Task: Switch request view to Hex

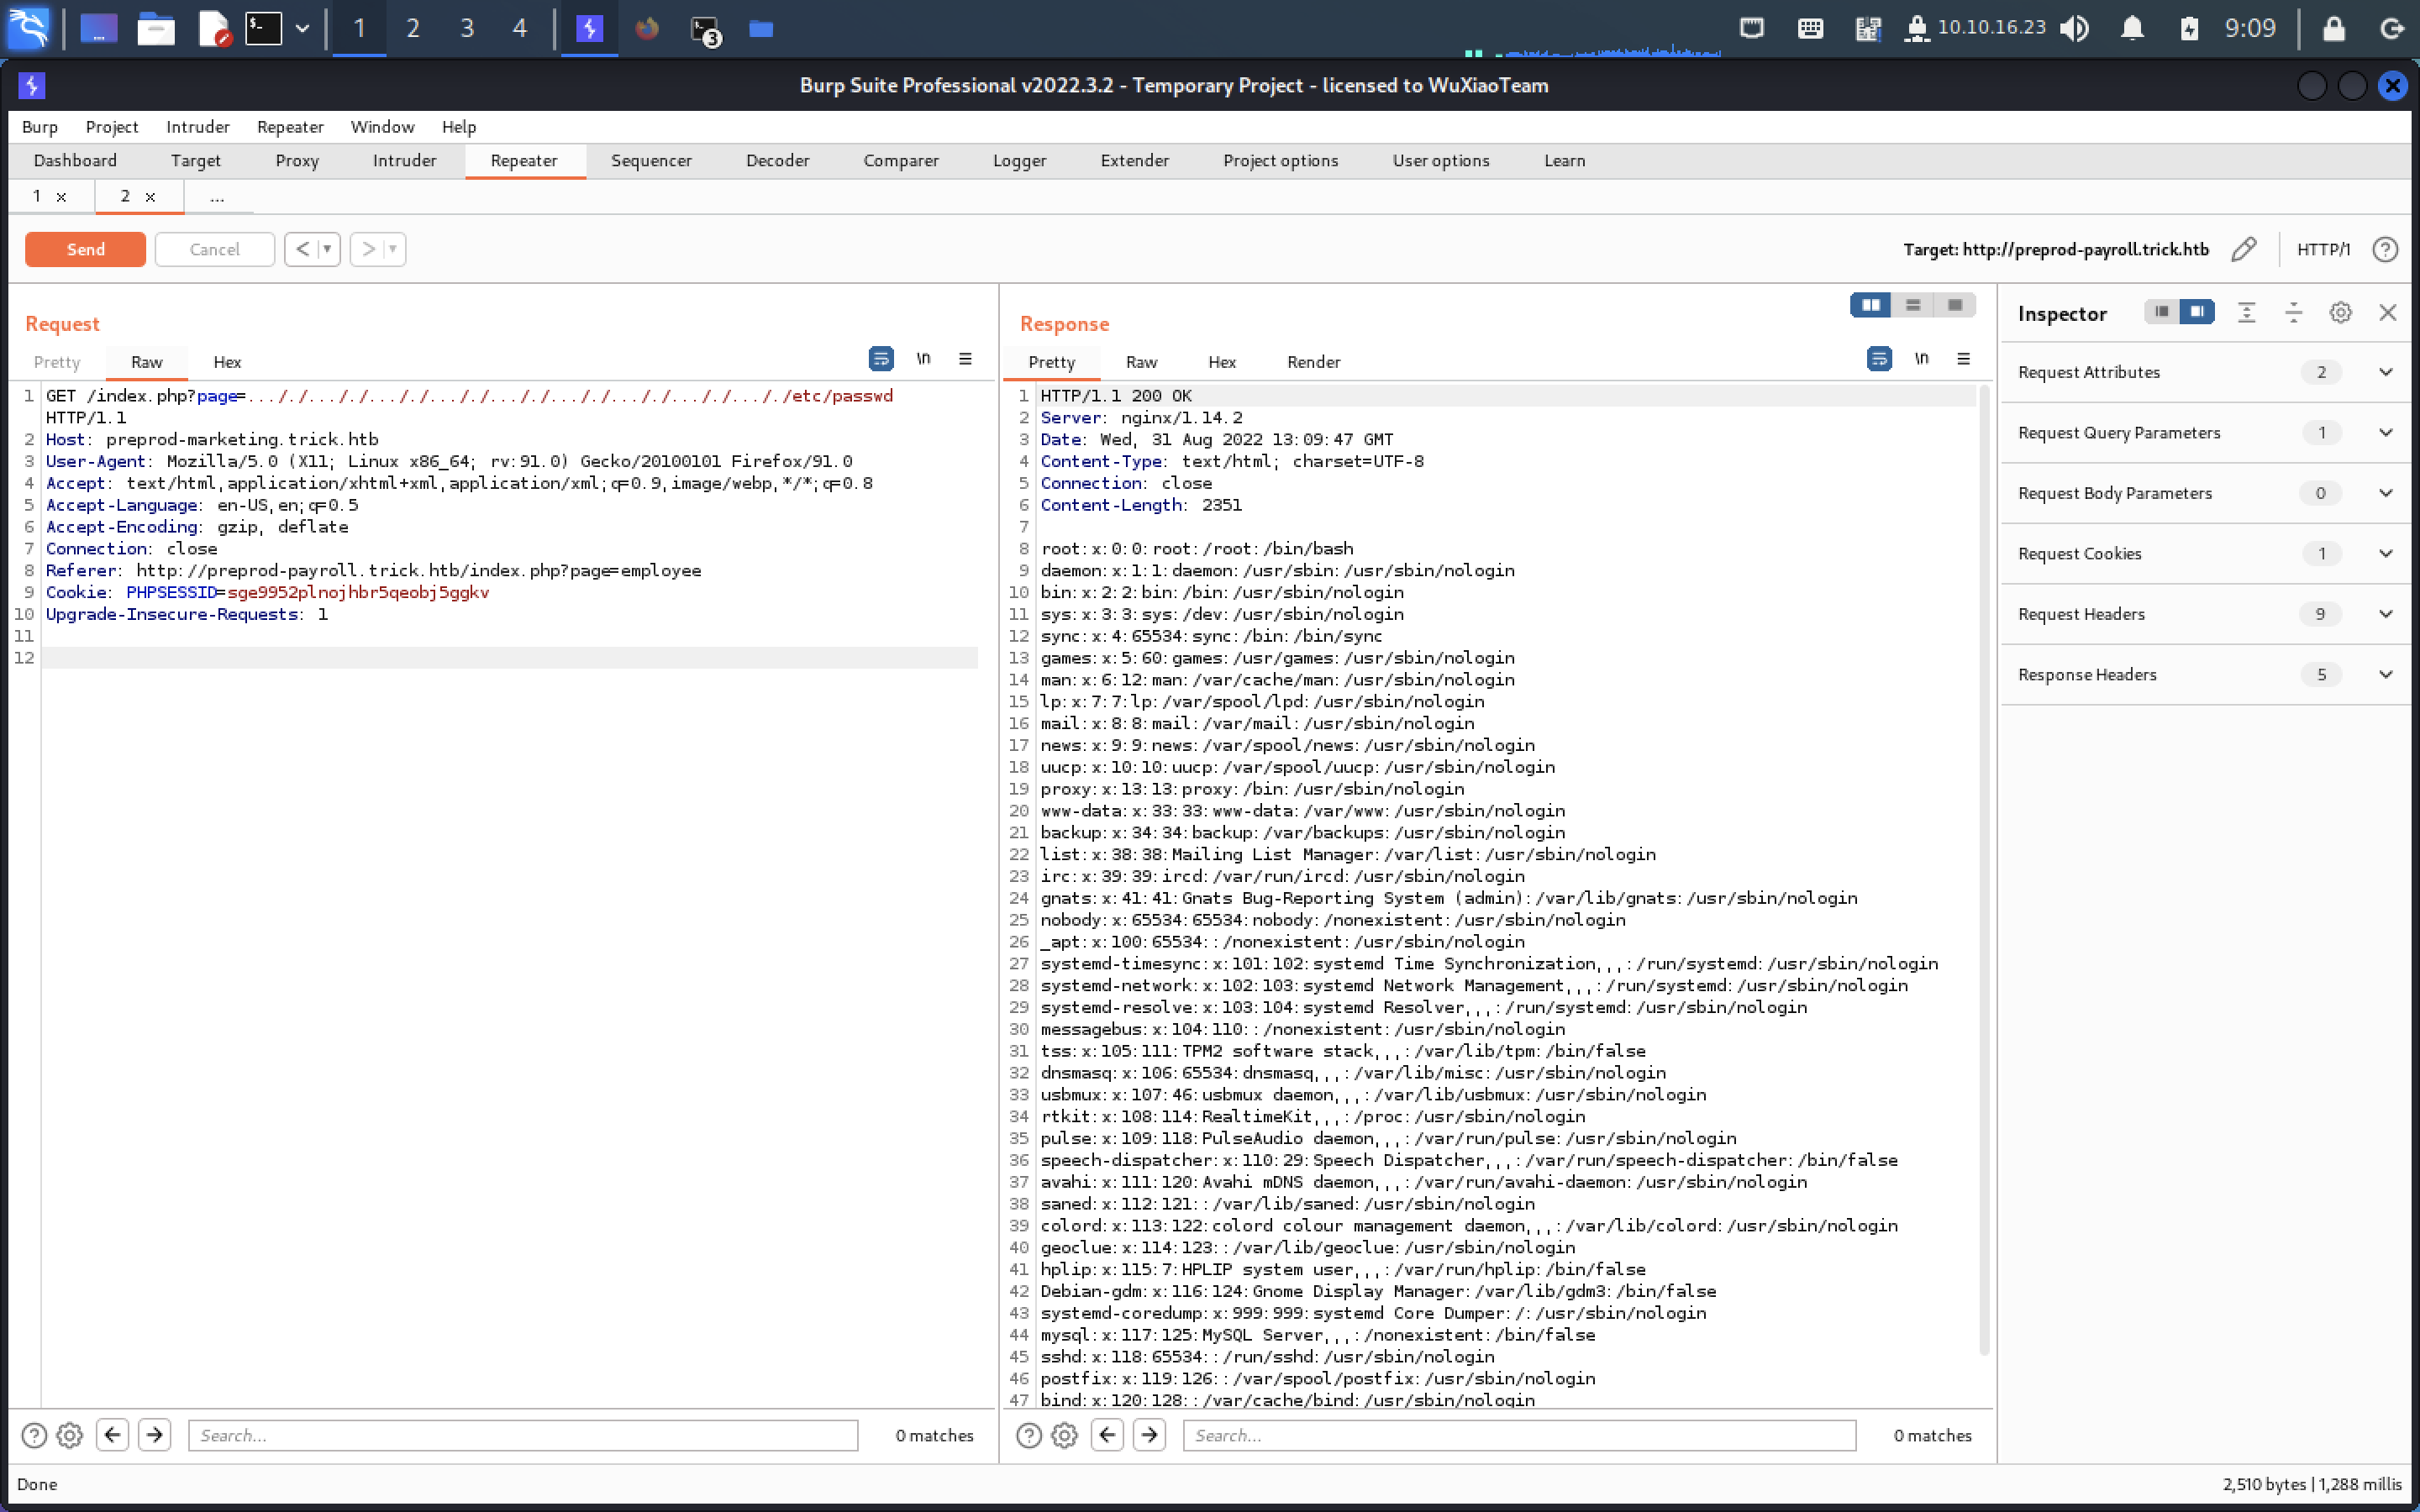Action: 227,362
